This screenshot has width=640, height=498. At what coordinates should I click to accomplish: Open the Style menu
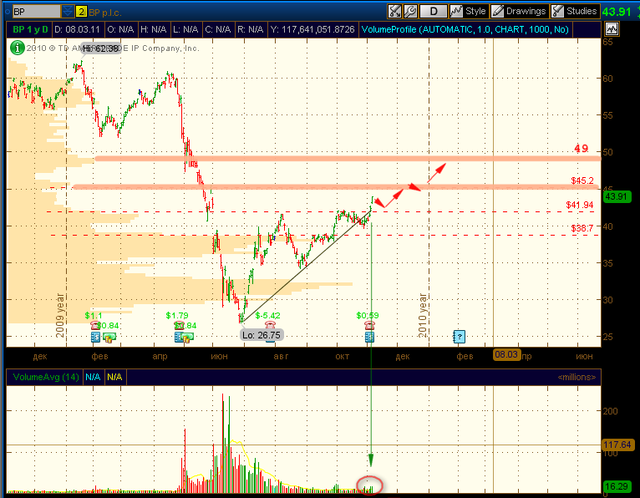coord(469,11)
